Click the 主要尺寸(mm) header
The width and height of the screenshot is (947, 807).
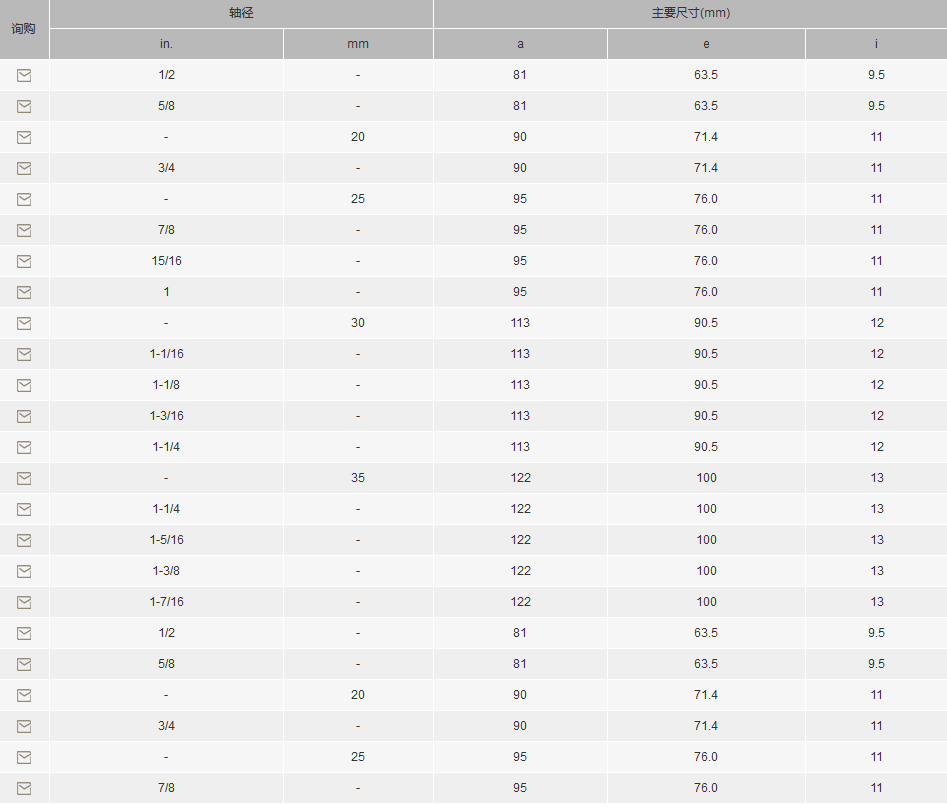(x=690, y=13)
